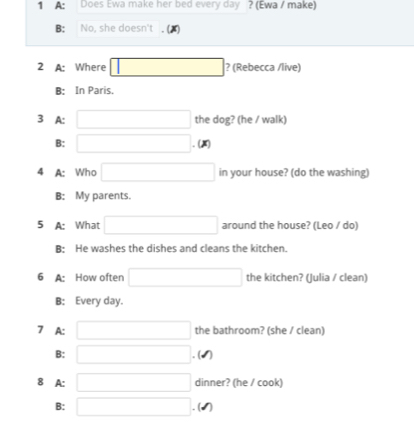Viewport: 414px width, 422px height.
Task: Focus the blank before 'the dog? (he / walk)'
Action: point(134,119)
